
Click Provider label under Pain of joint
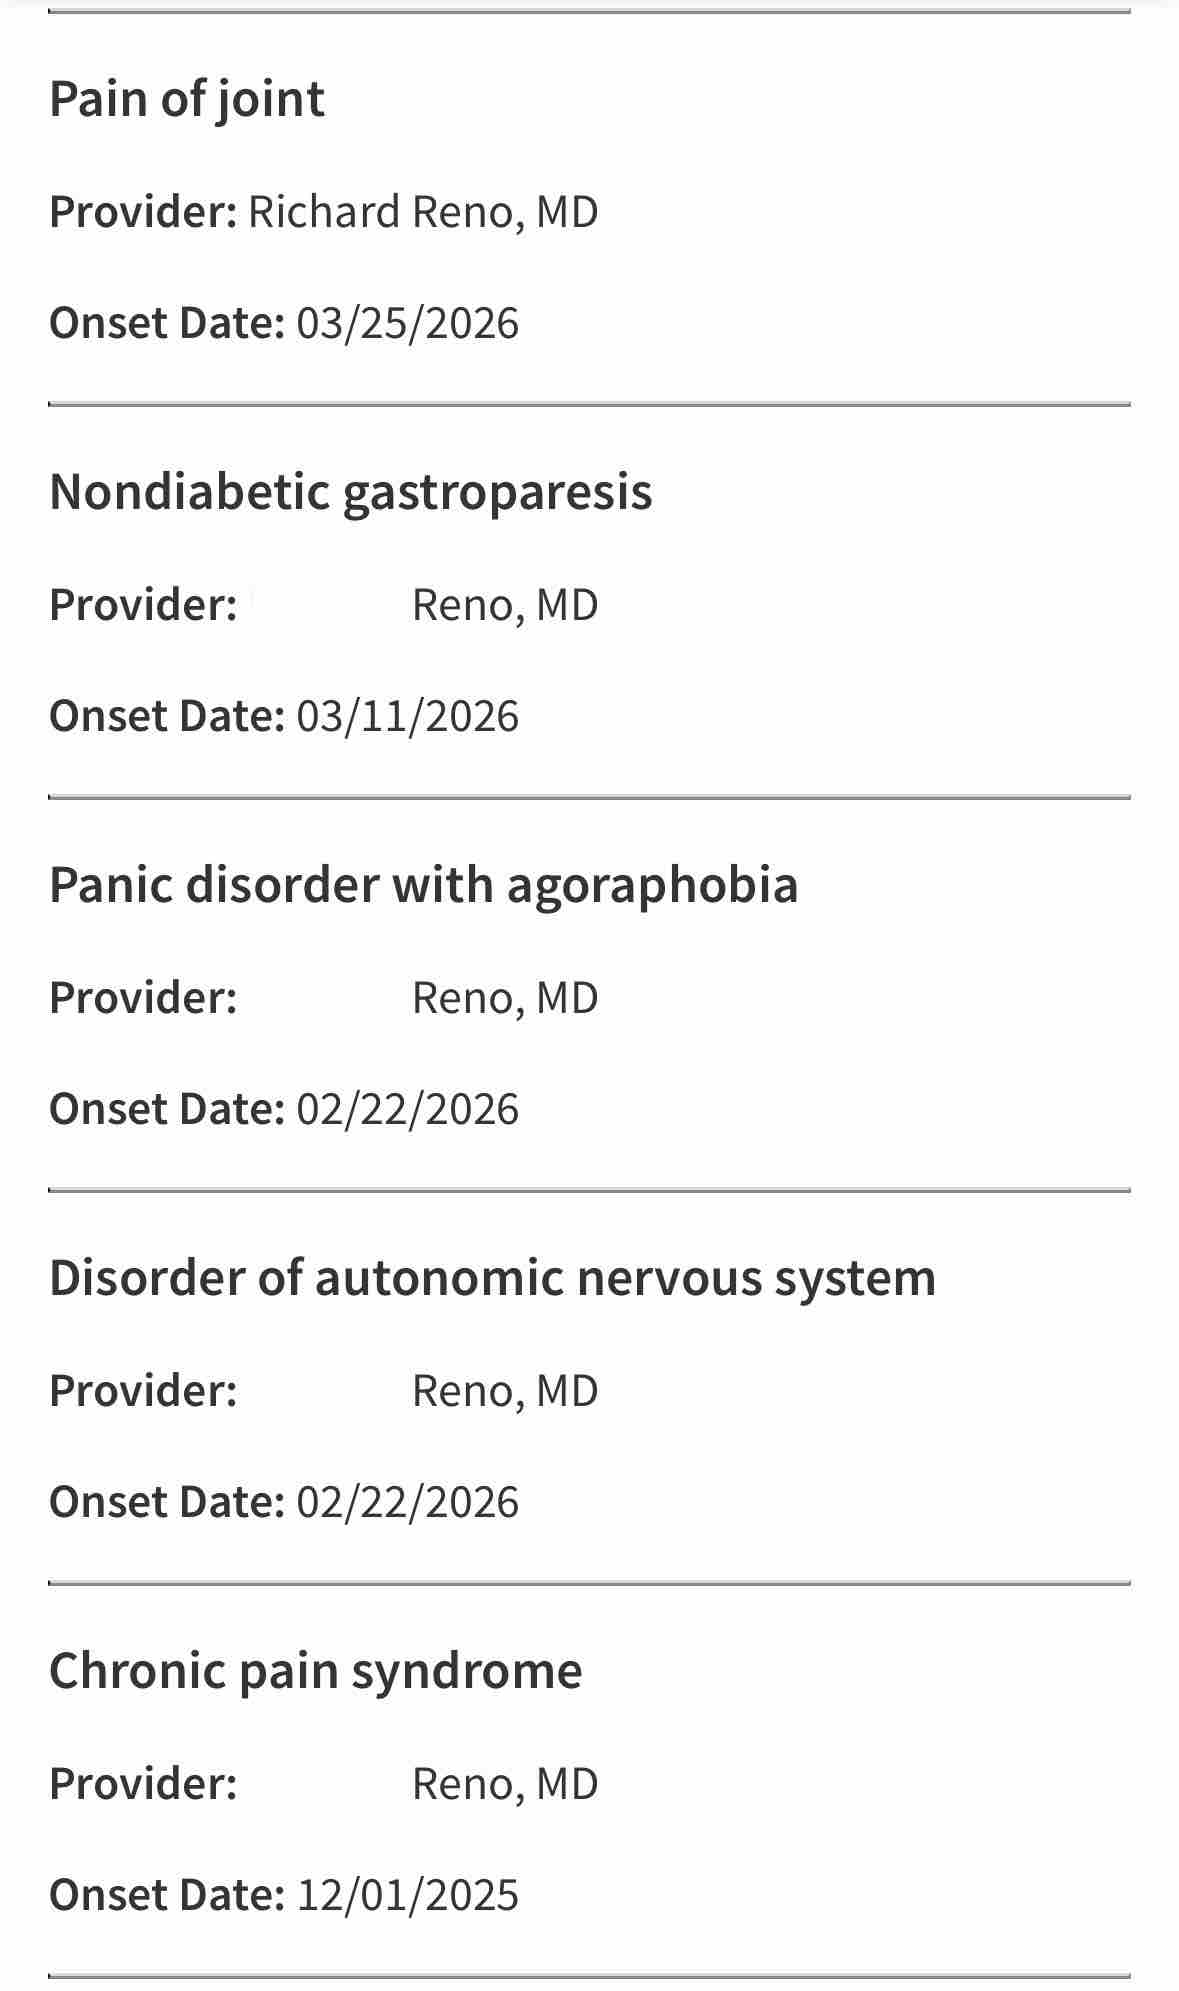[x=143, y=212]
